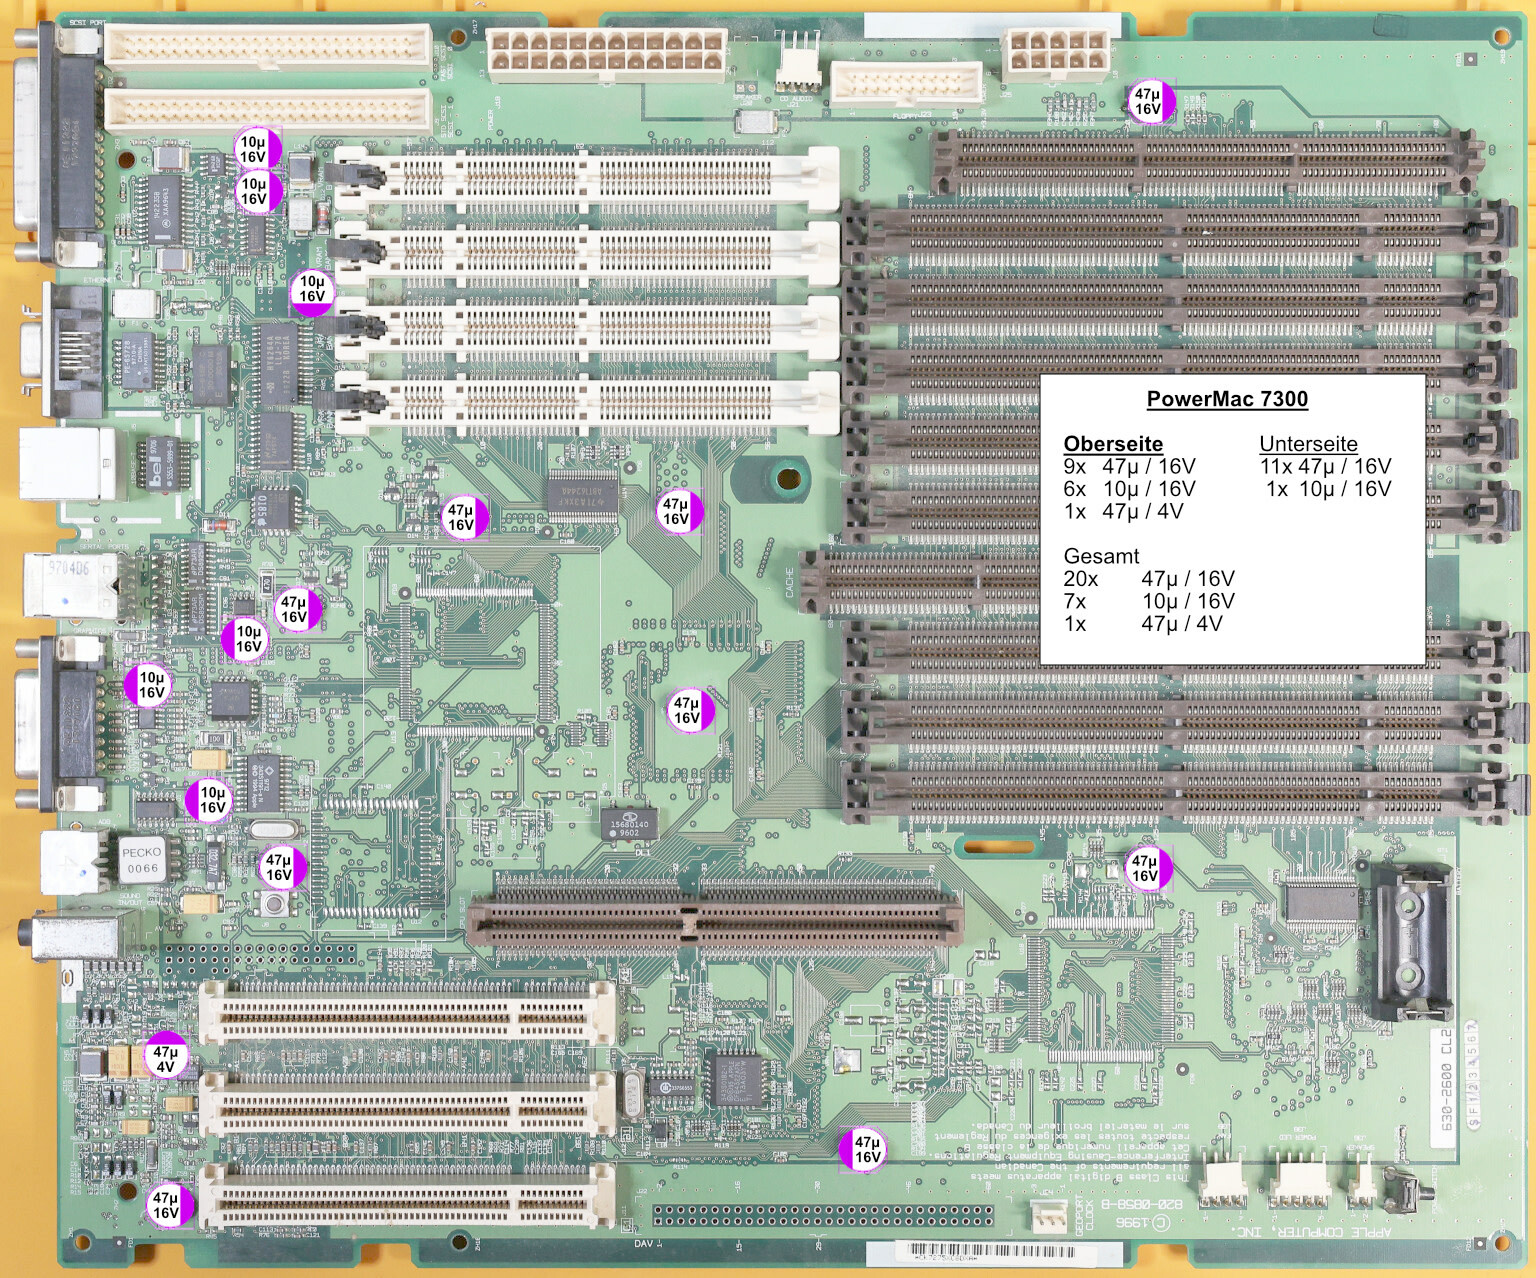1536x1278 pixels.
Task: Click the "7x 10µ / 16V" total line
Action: [1149, 601]
